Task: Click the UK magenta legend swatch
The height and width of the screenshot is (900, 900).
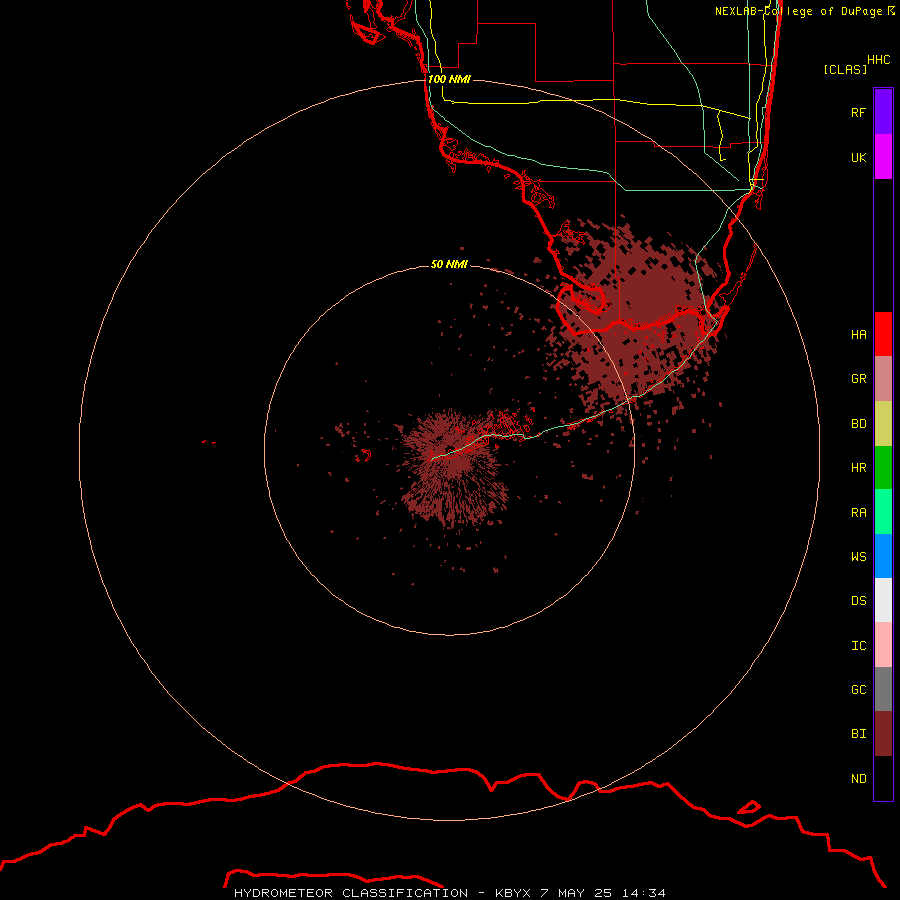Action: point(883,157)
